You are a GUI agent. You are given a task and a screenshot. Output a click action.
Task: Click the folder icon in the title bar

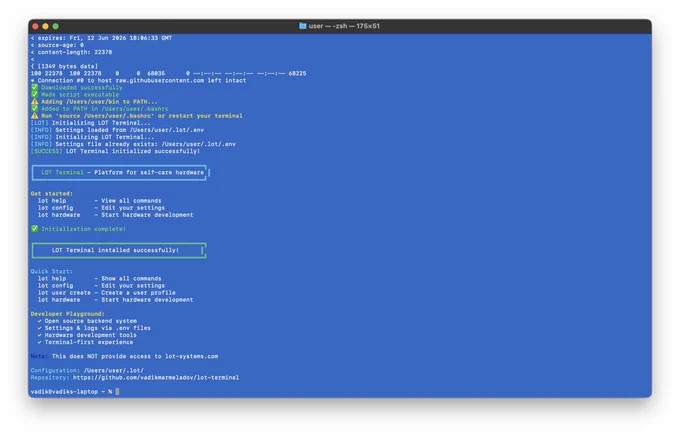pyautogui.click(x=302, y=26)
